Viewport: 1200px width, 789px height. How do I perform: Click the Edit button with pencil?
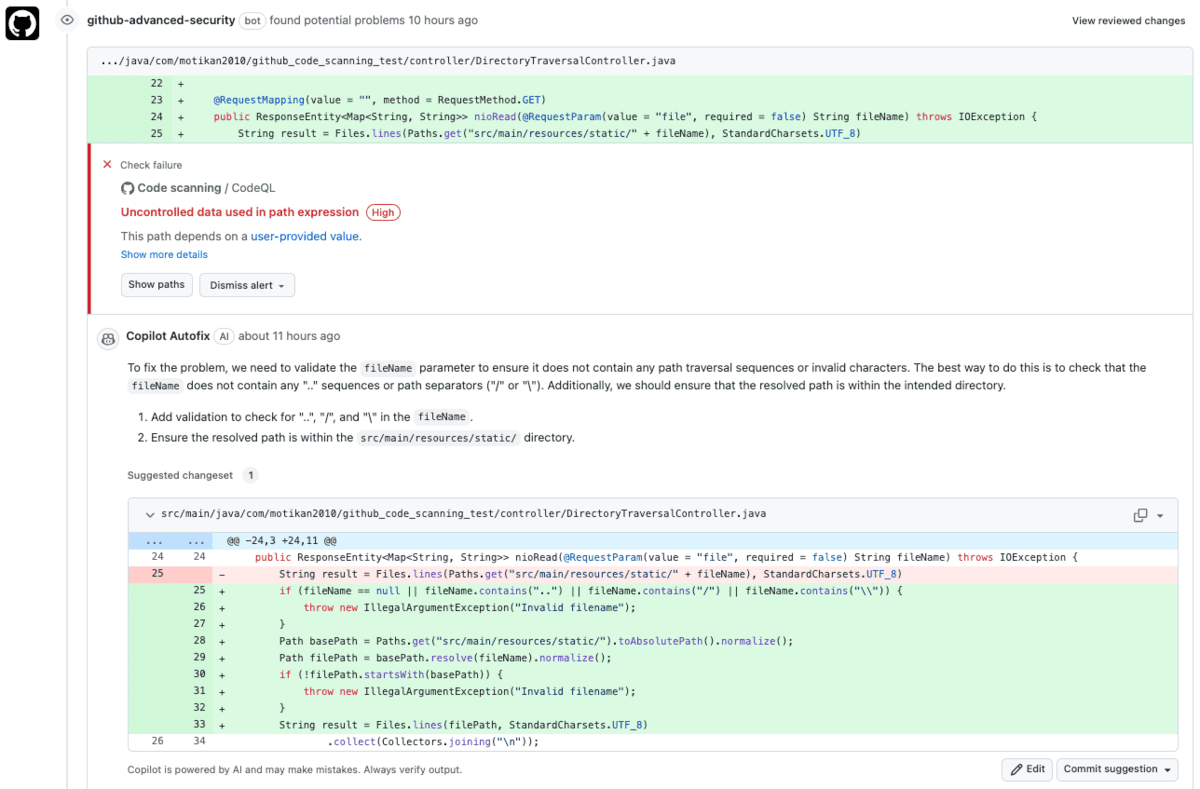coord(1027,769)
